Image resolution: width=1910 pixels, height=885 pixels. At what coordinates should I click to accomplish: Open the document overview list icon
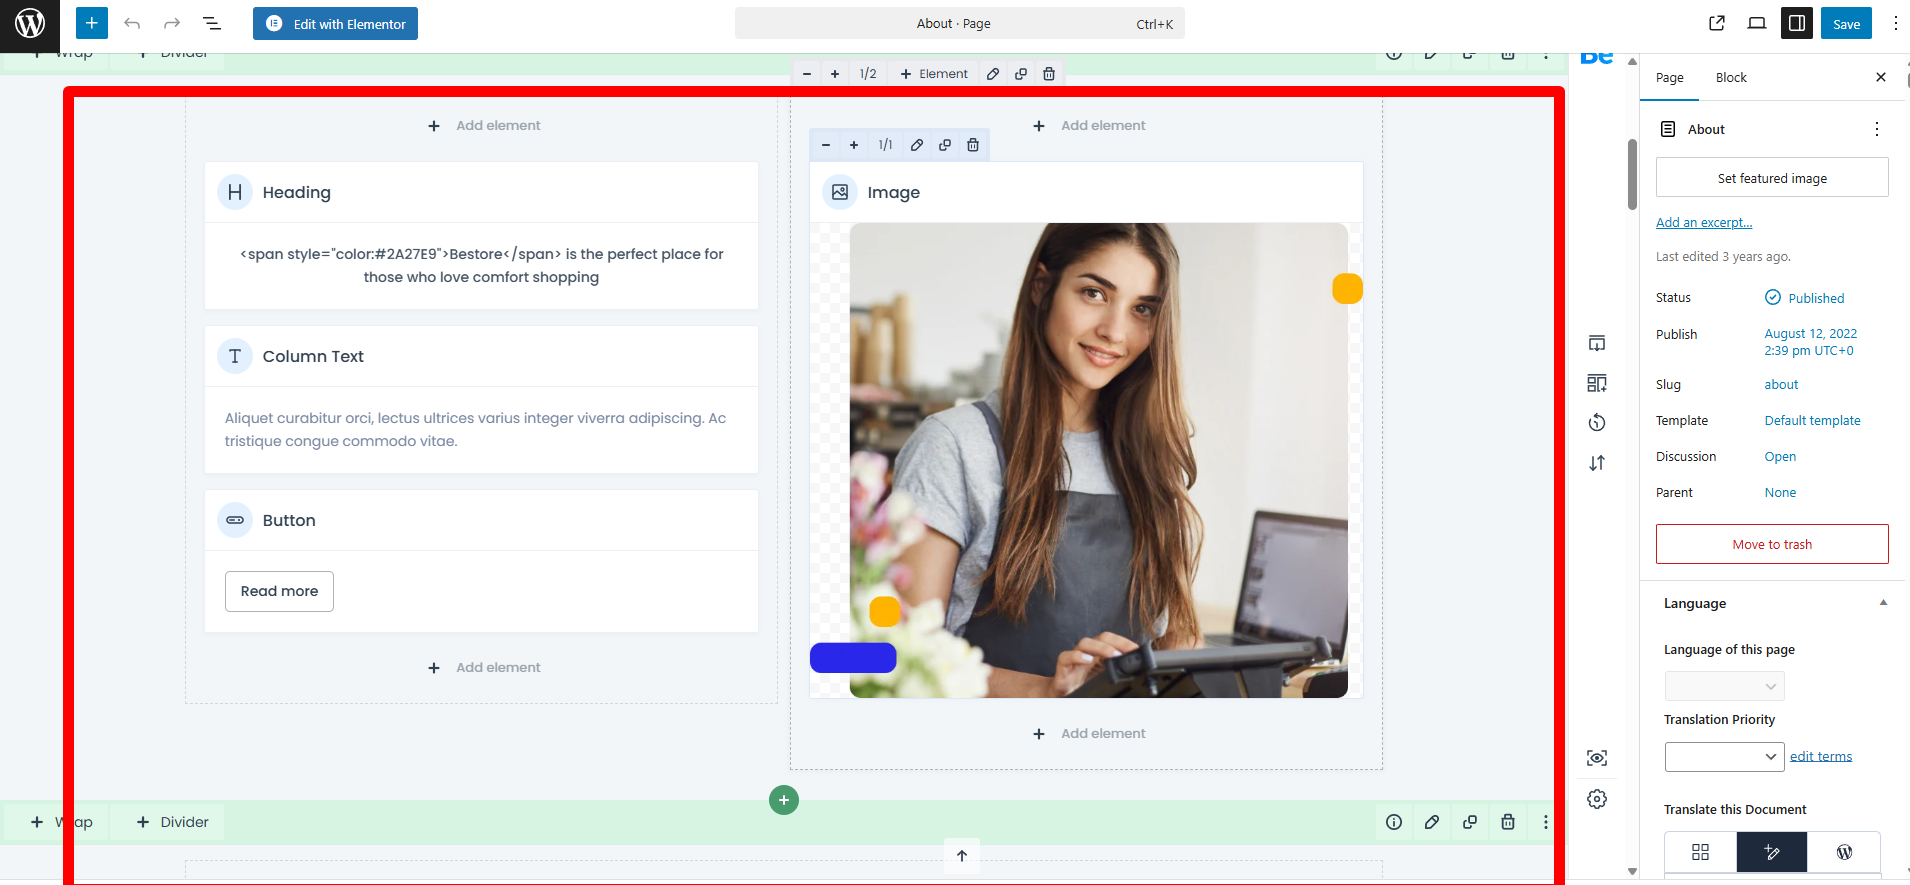point(212,24)
